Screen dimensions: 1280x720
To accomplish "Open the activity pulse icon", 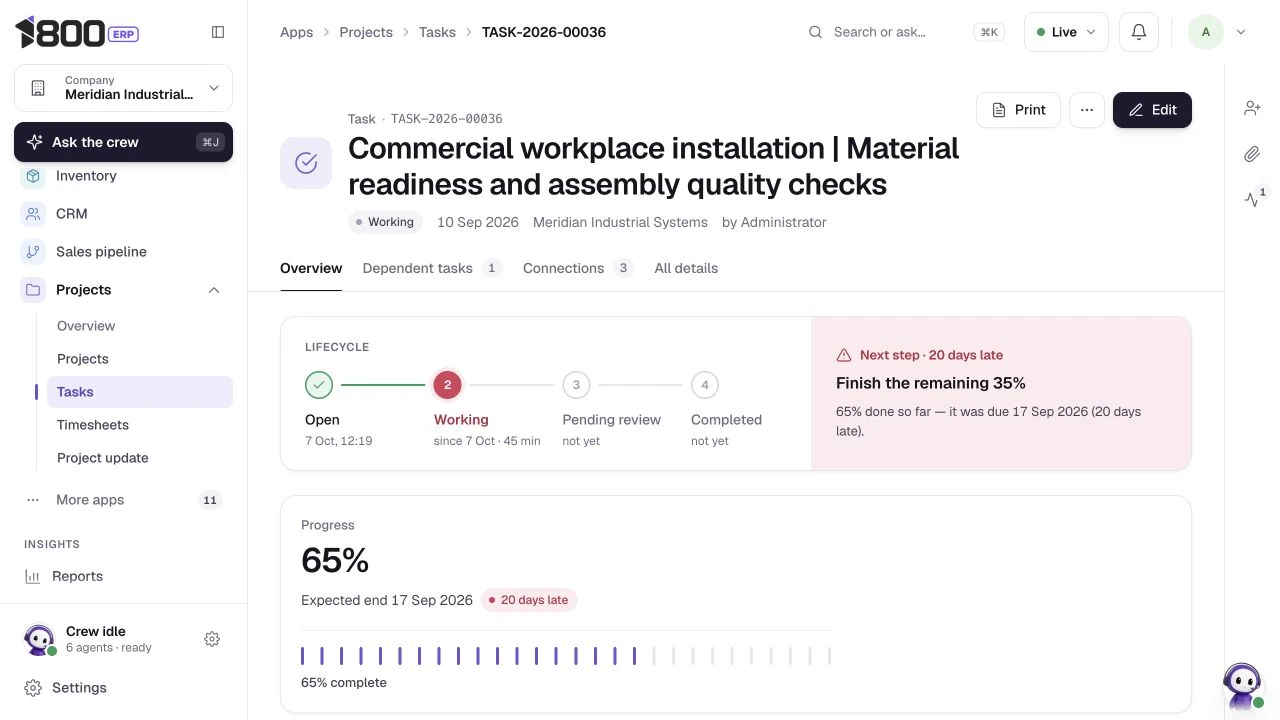I will click(1252, 199).
